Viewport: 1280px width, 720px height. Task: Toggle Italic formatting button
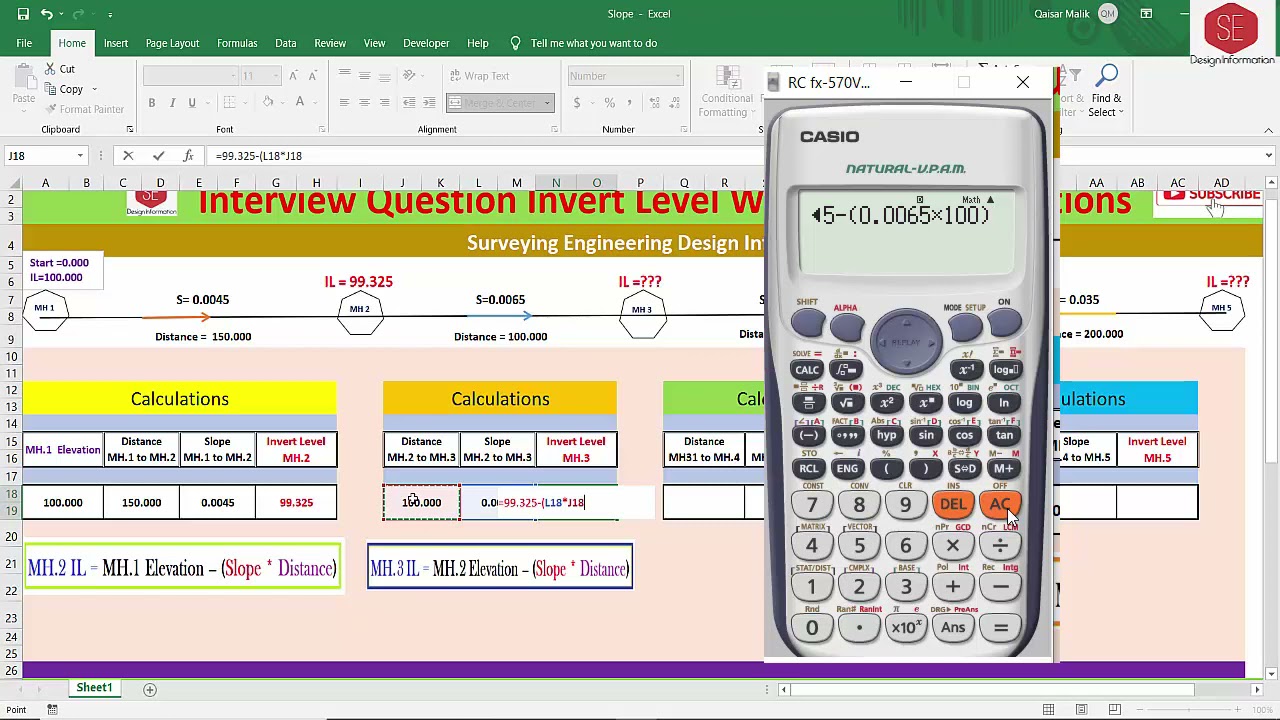click(172, 103)
